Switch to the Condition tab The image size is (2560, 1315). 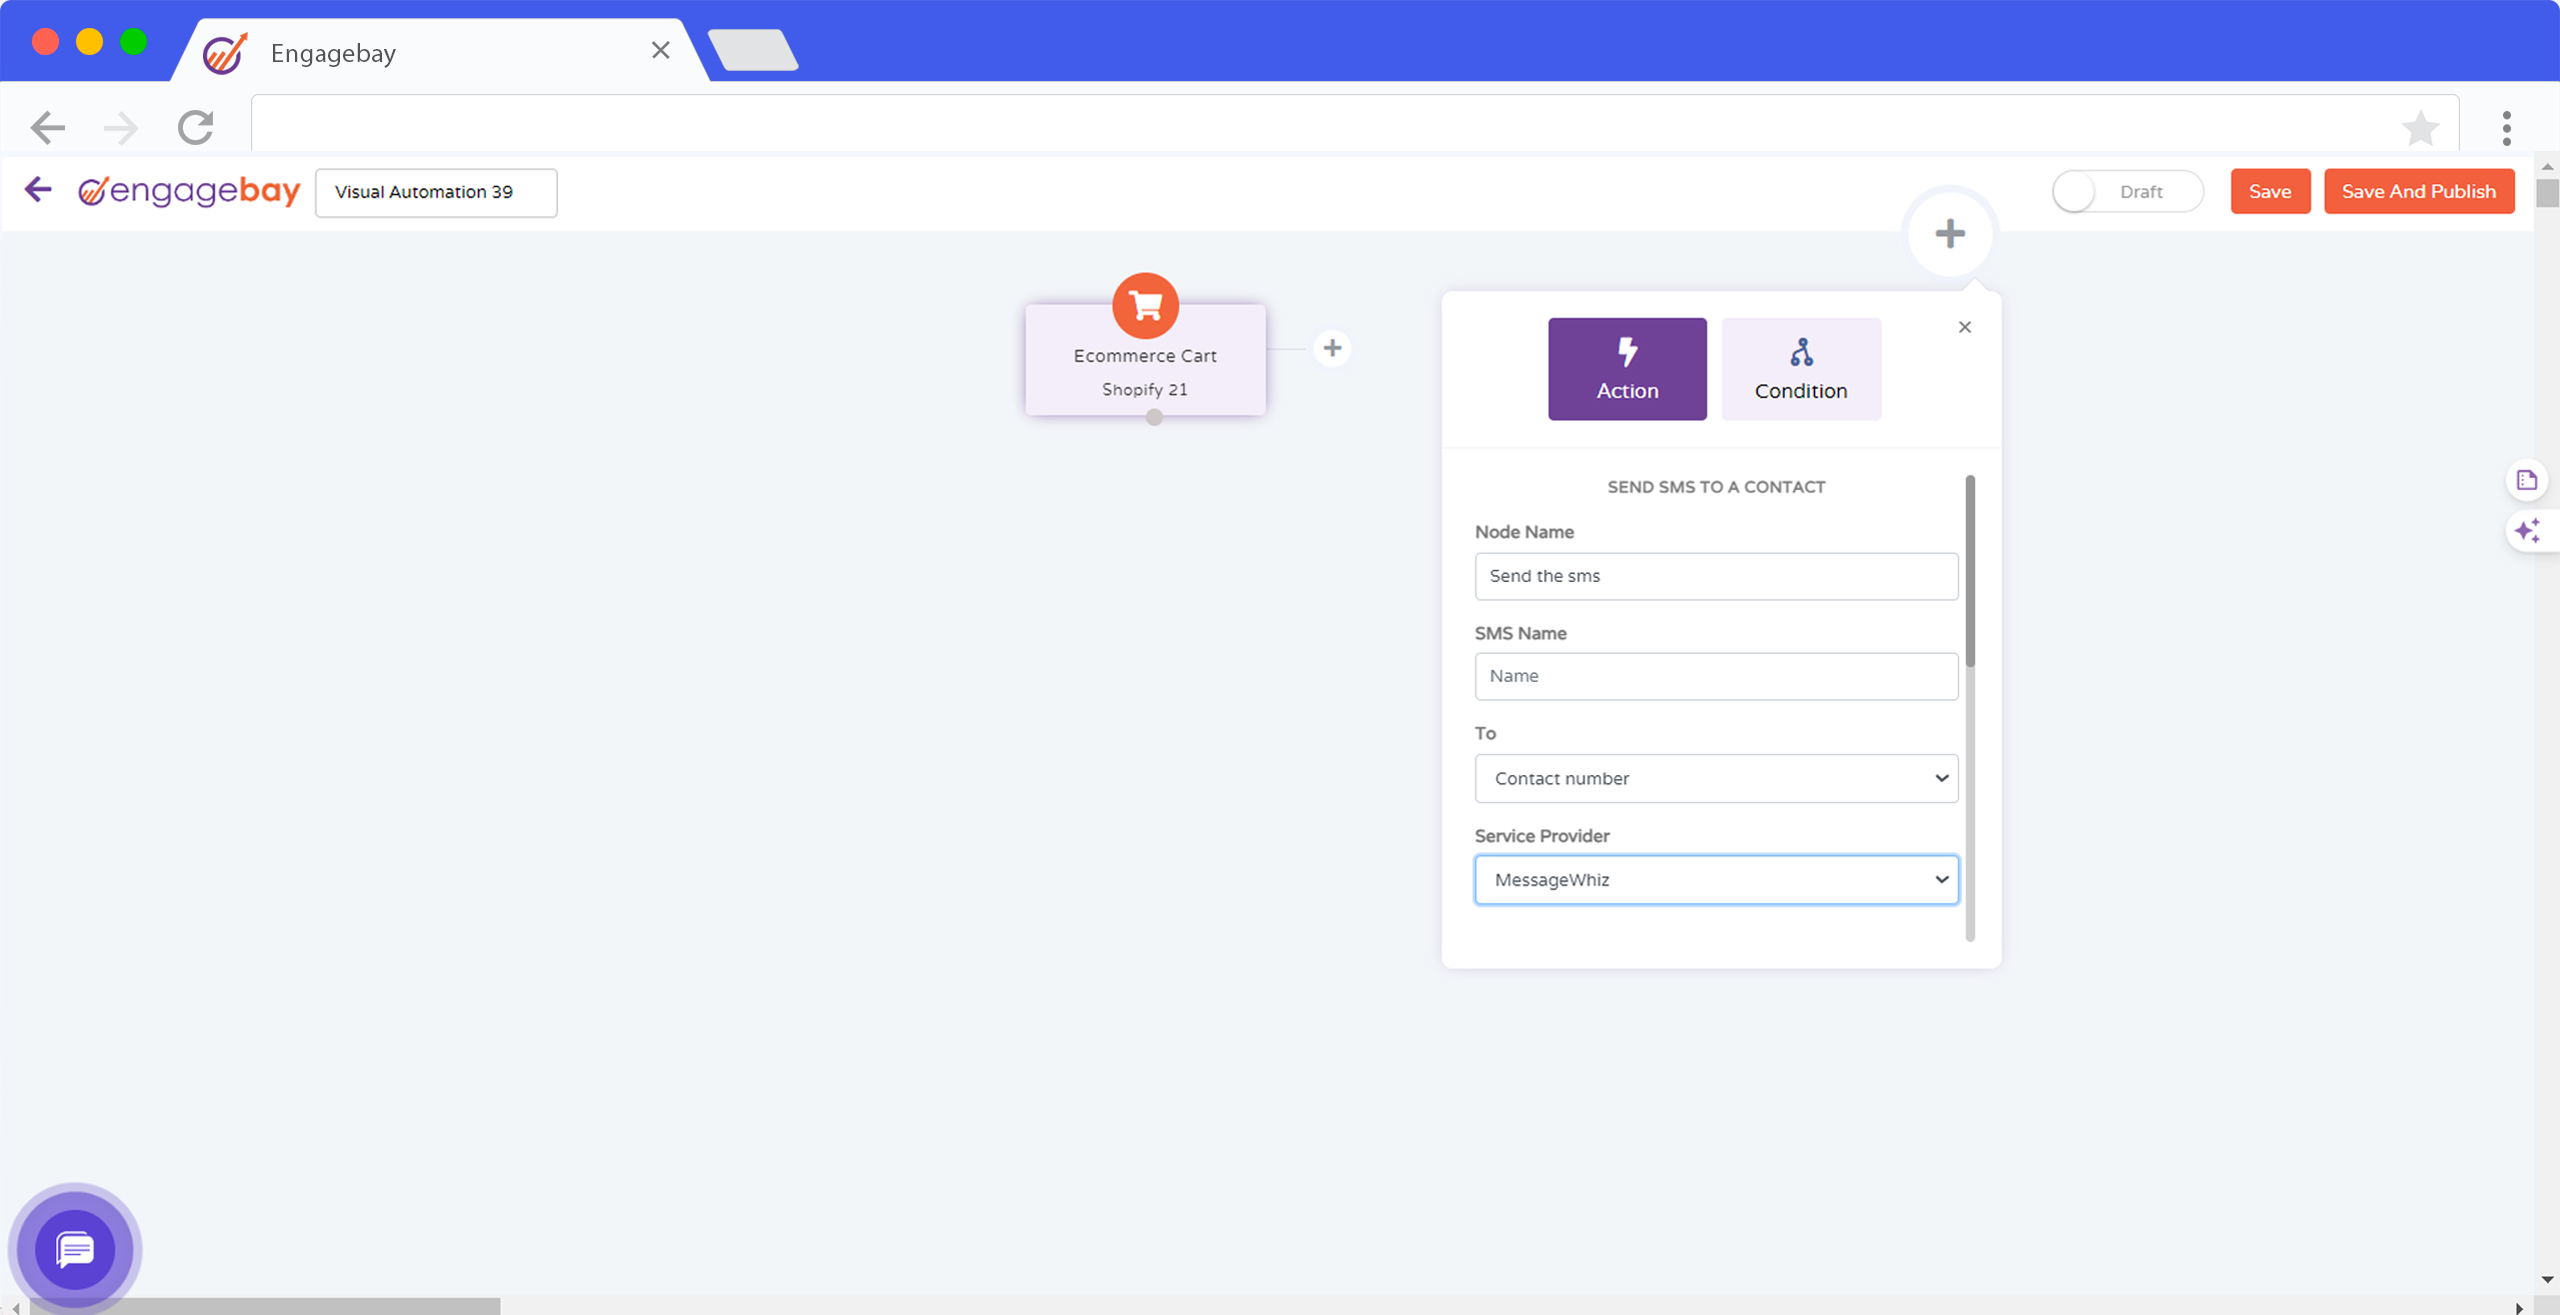point(1800,369)
